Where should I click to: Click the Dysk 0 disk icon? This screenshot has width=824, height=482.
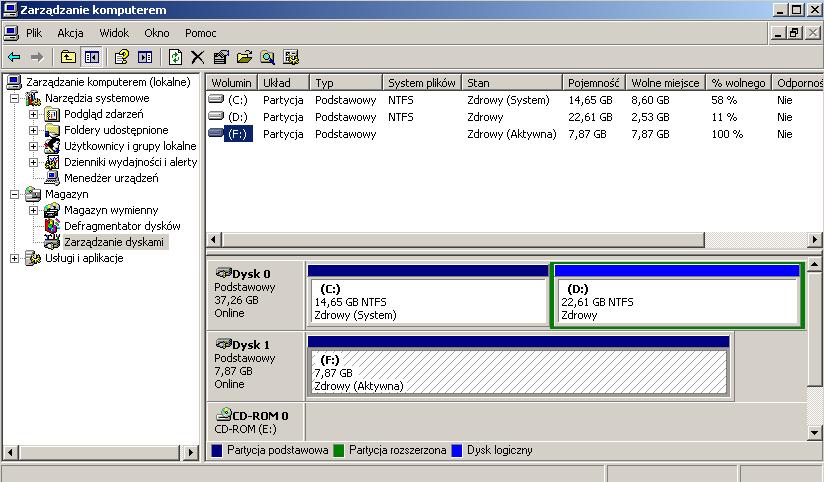pos(223,273)
